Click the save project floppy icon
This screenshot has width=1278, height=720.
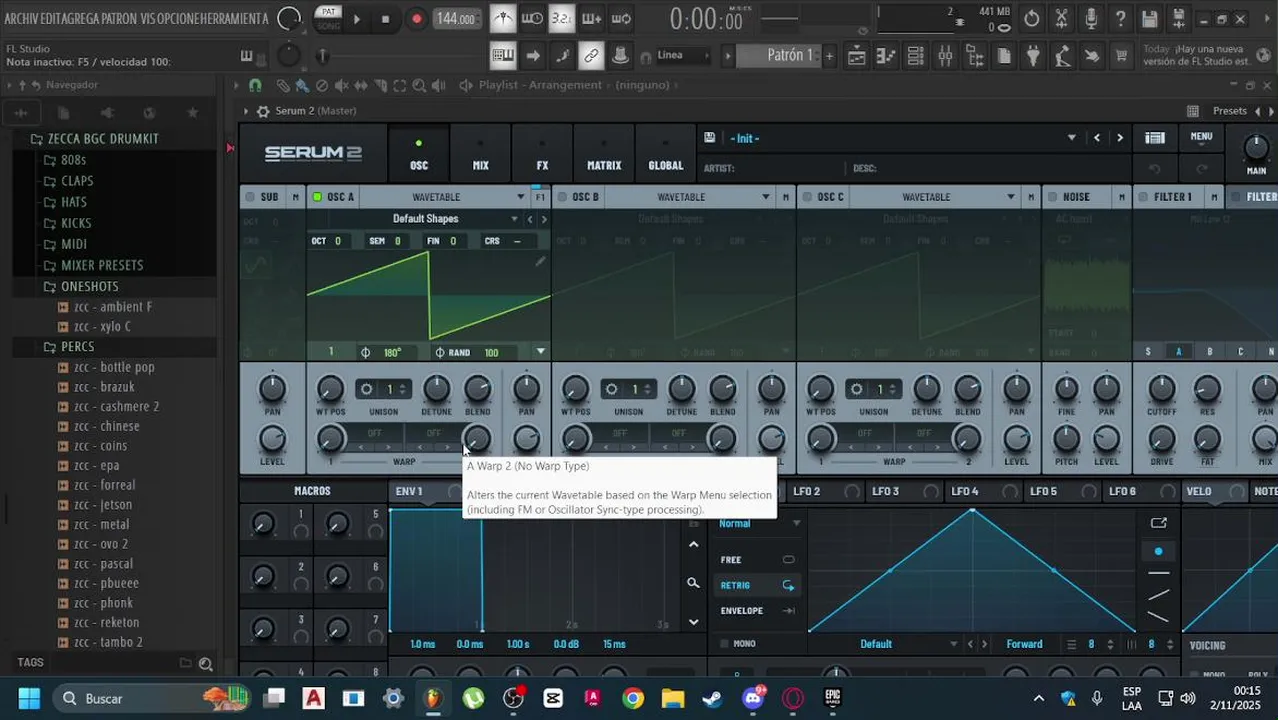1150,19
